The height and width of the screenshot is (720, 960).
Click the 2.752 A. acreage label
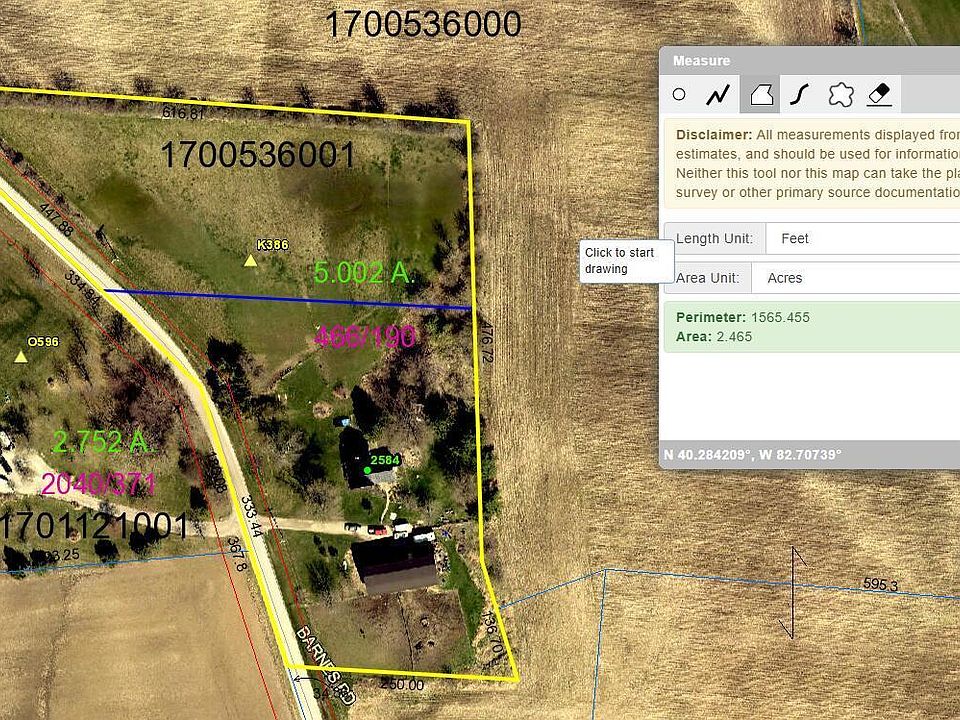click(101, 441)
